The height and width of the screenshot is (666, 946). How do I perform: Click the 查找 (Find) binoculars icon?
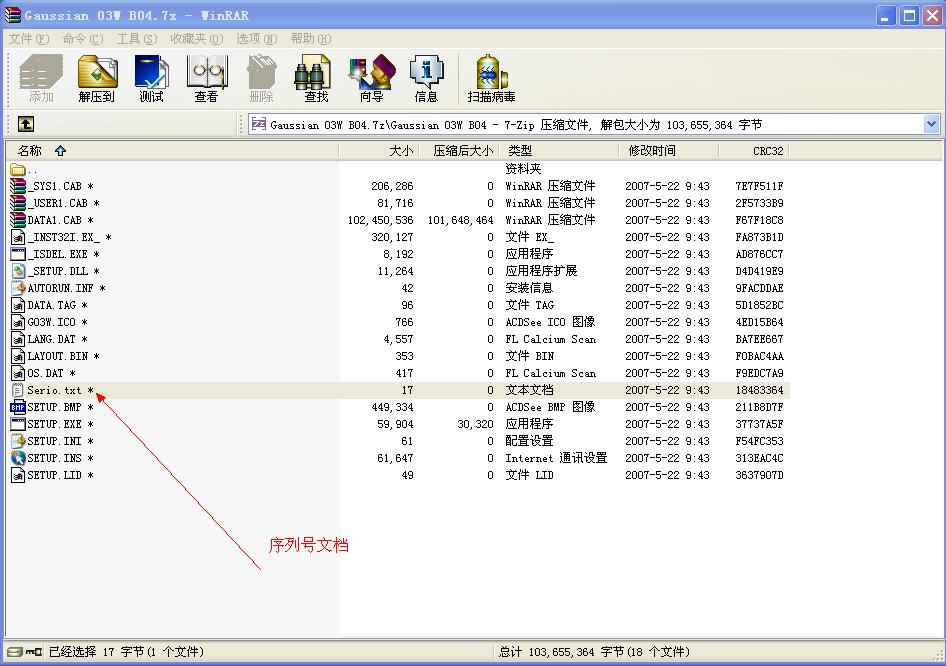pos(315,77)
